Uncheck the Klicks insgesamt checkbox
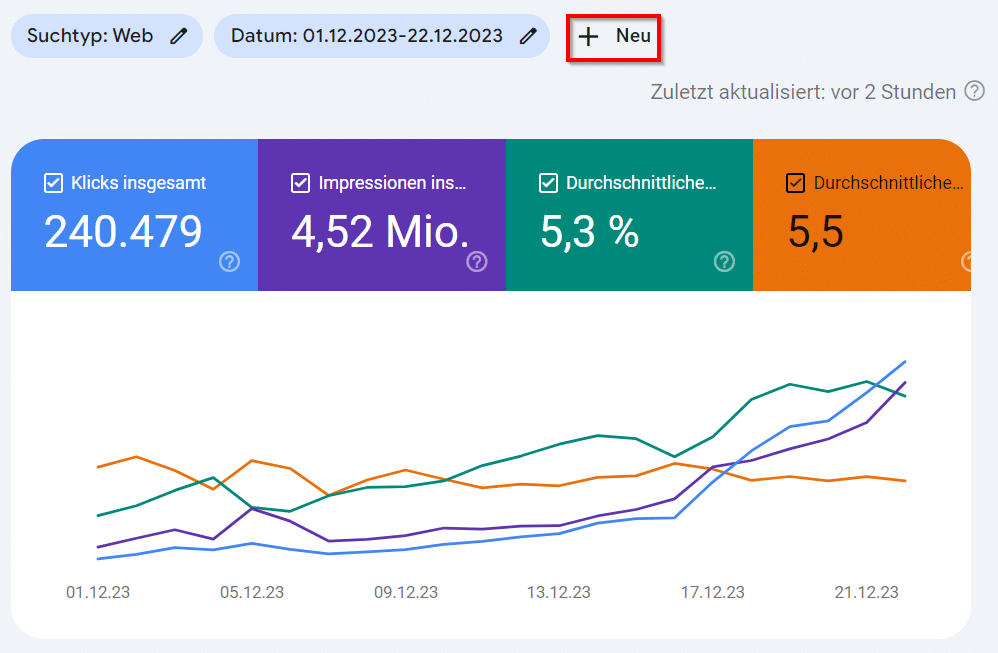This screenshot has height=653, width=998. coord(52,183)
